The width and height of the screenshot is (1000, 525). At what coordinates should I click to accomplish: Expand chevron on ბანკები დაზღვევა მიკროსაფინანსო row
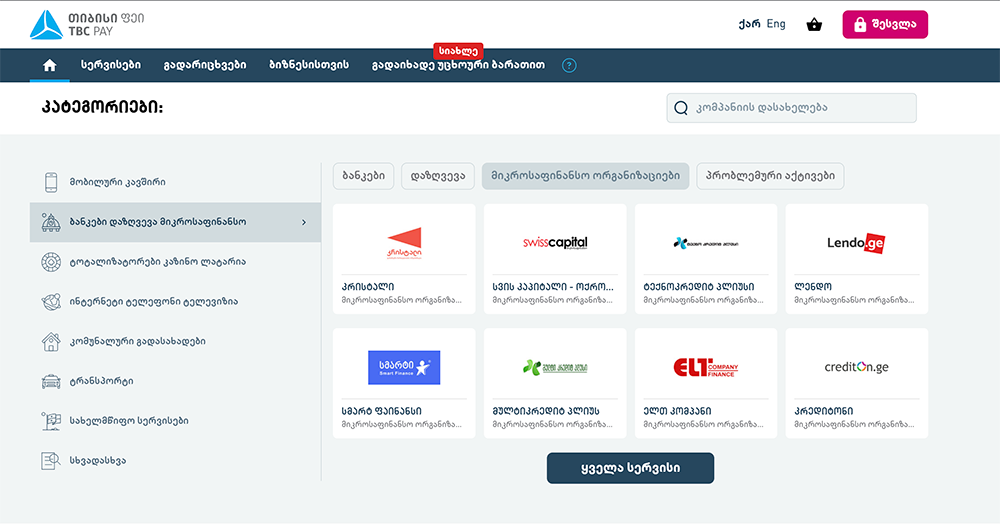click(304, 222)
